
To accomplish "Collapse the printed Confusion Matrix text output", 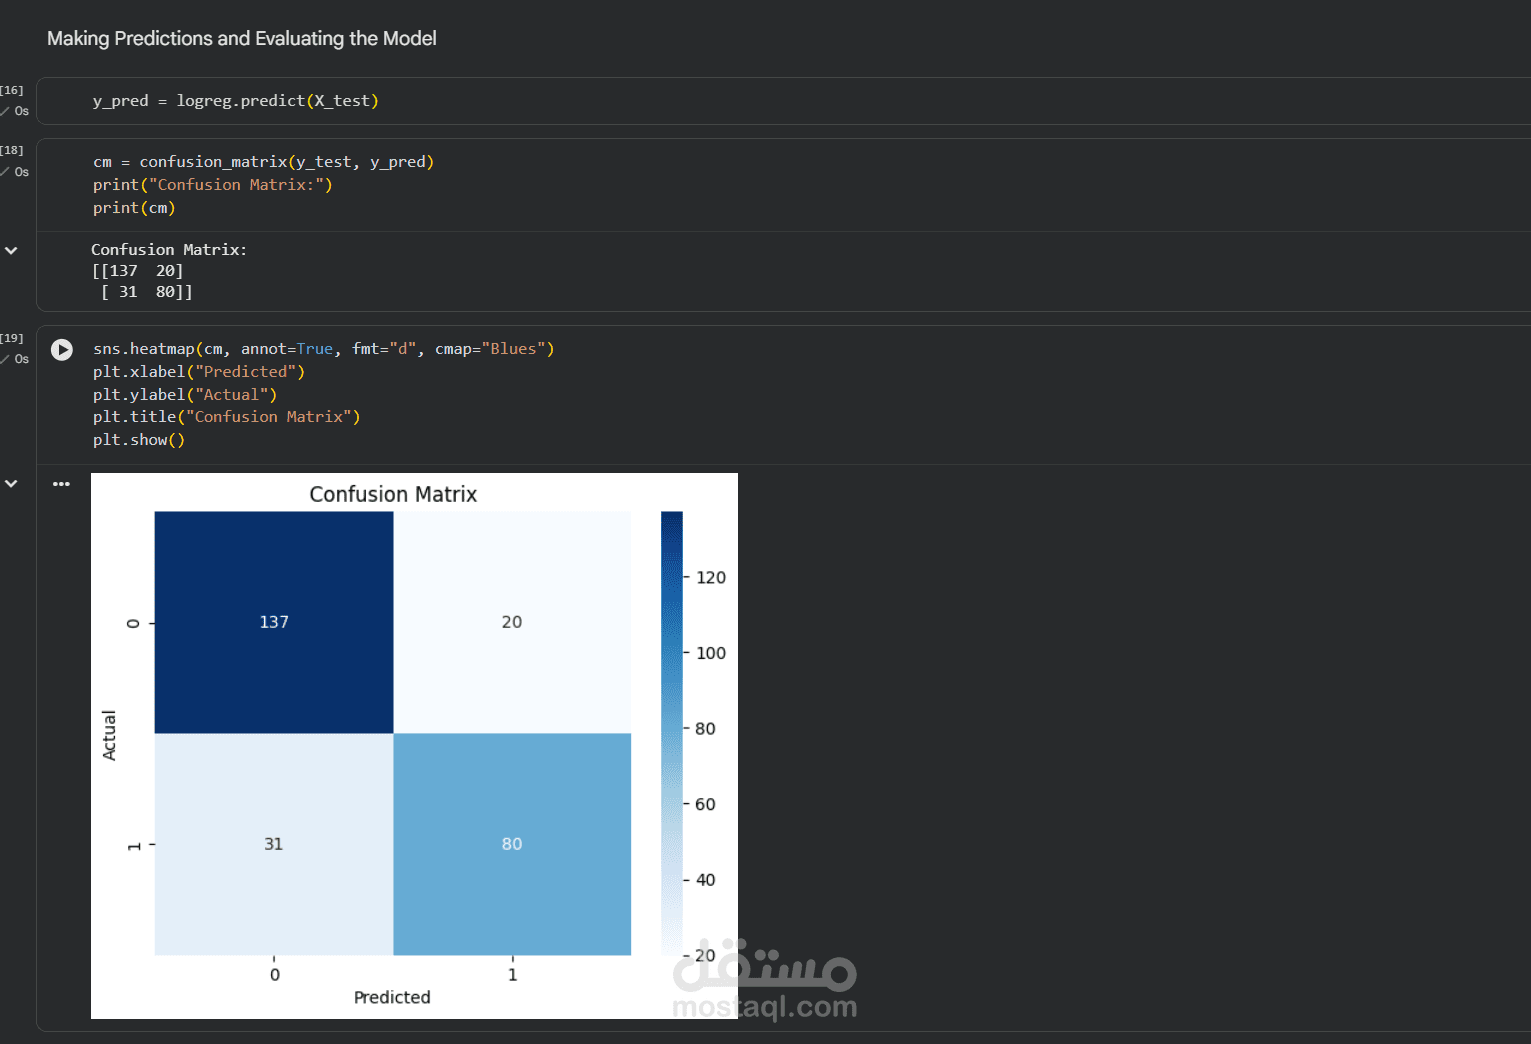I will point(11,250).
